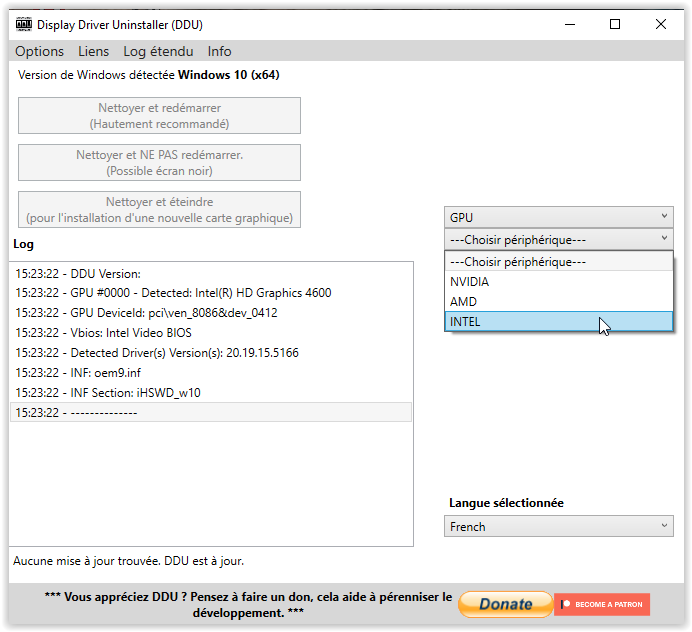Select INF Section iHSWD_w10 log line

[211, 393]
